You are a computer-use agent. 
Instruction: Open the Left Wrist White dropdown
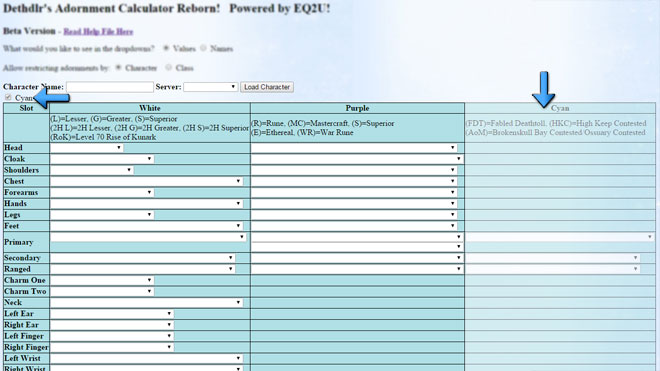click(146, 358)
